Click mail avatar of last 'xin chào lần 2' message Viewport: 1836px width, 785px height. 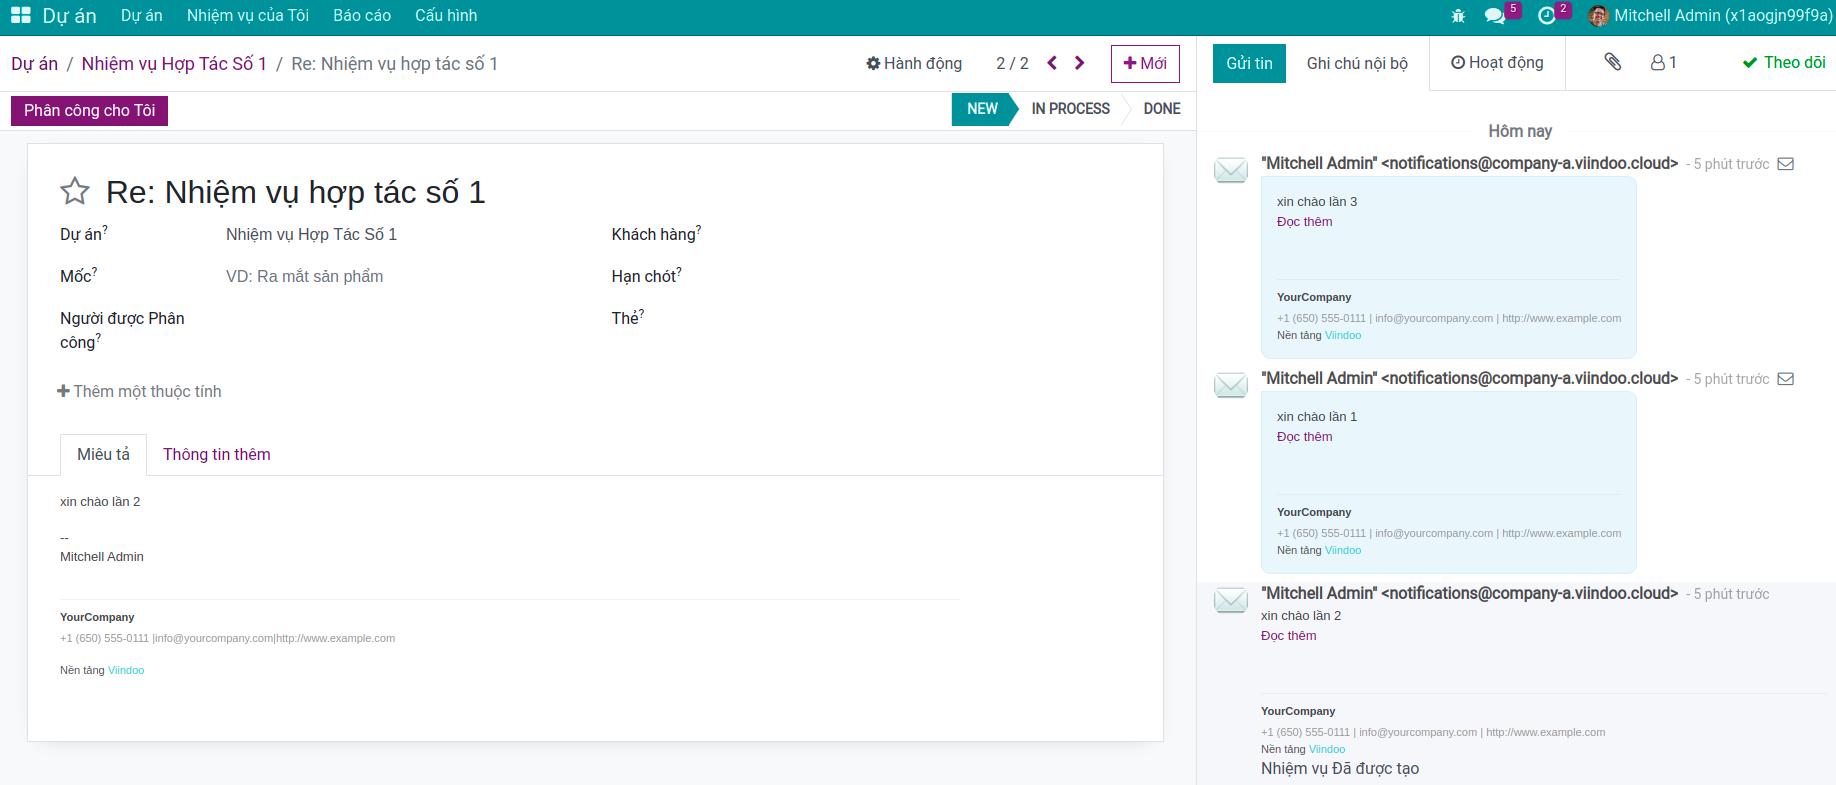click(1231, 600)
